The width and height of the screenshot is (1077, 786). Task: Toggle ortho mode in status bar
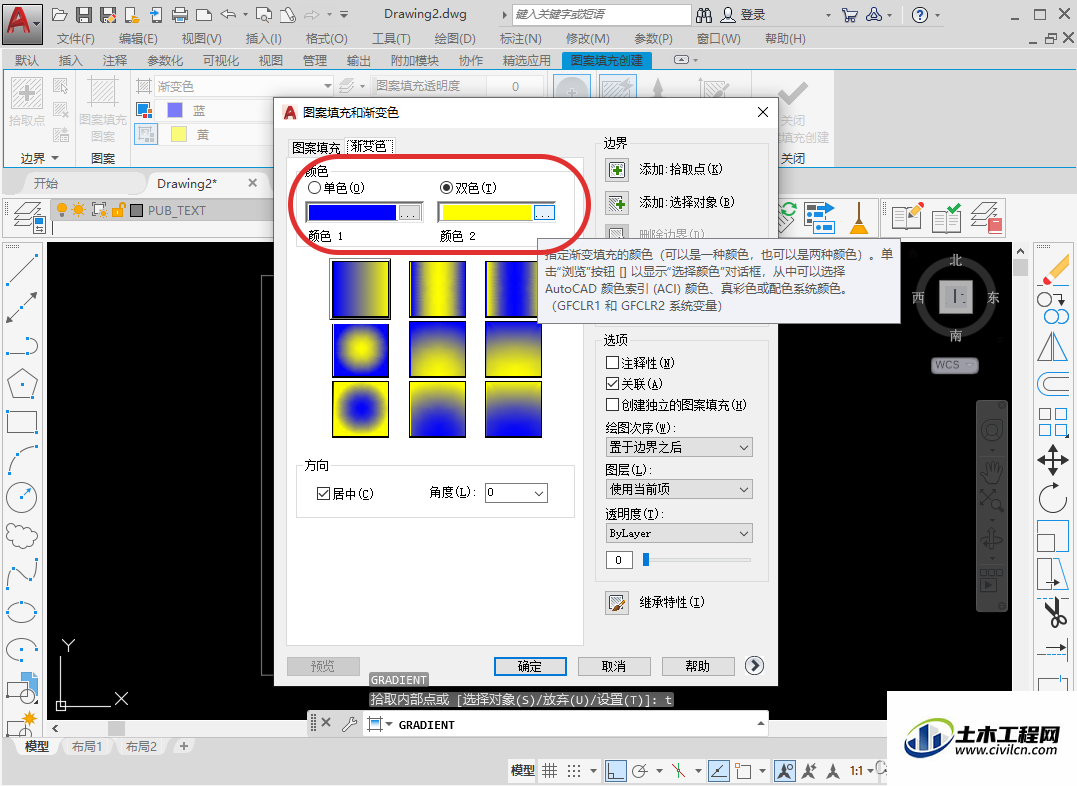click(615, 771)
